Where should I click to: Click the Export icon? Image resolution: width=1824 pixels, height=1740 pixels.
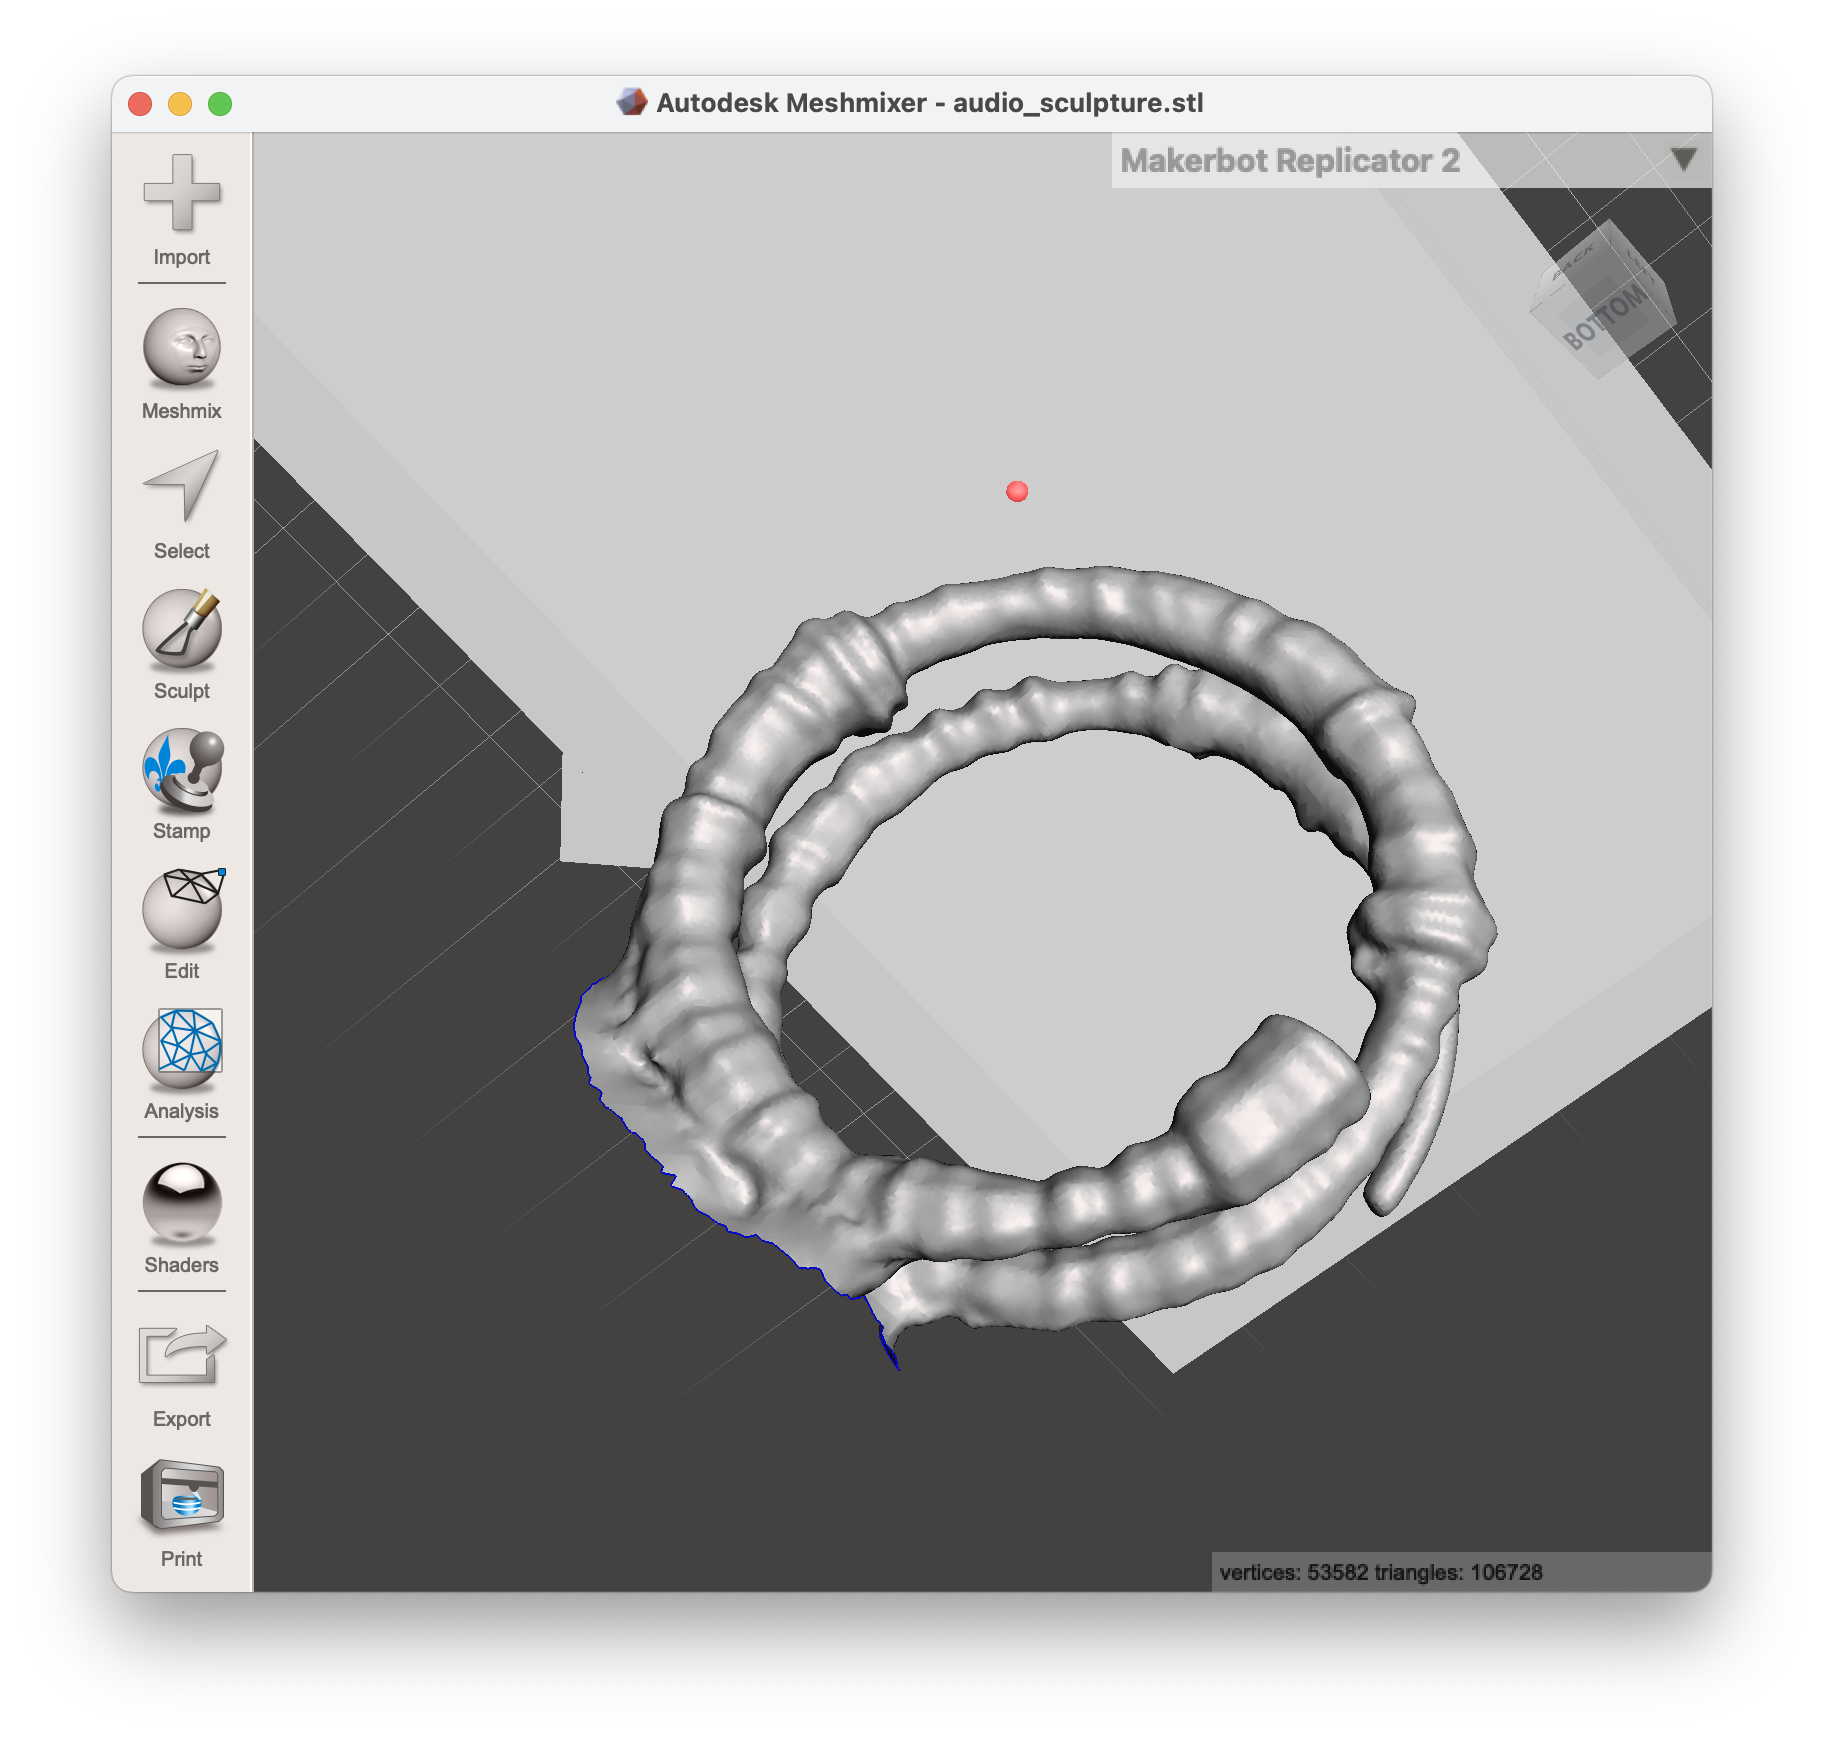click(181, 1356)
